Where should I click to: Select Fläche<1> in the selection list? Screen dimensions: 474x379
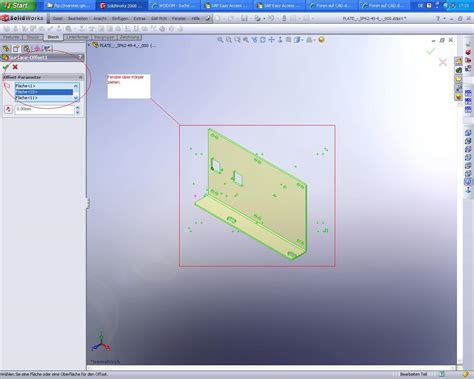(x=44, y=86)
